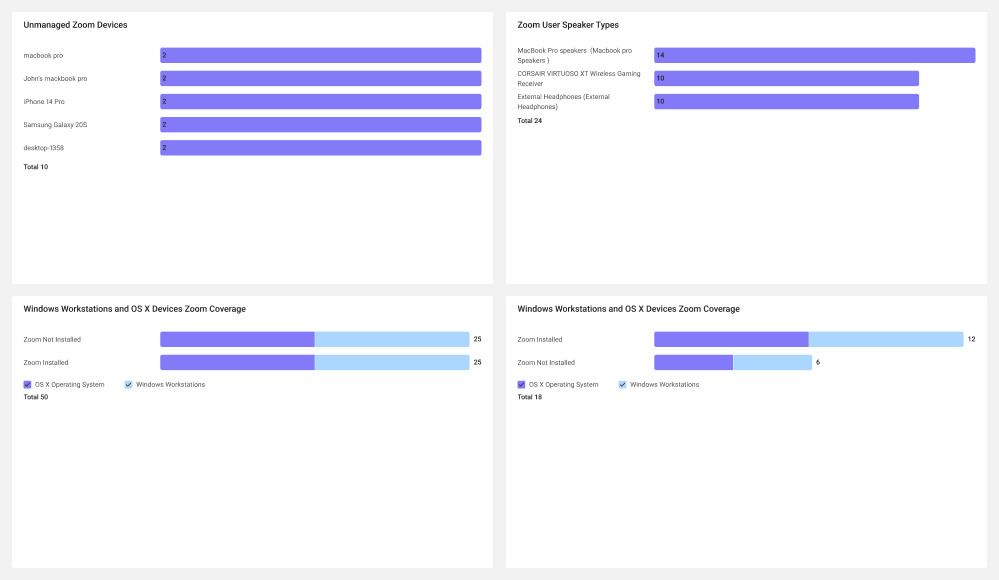999x580 pixels.
Task: Click the 'CORSAIR VIRTUOSO XT Wireless Gaming Receiver' label
Action: click(579, 78)
